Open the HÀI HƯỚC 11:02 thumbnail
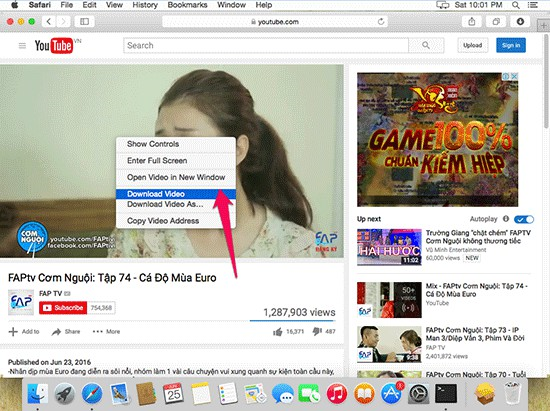Image resolution: width=550 pixels, height=411 pixels. [x=389, y=247]
